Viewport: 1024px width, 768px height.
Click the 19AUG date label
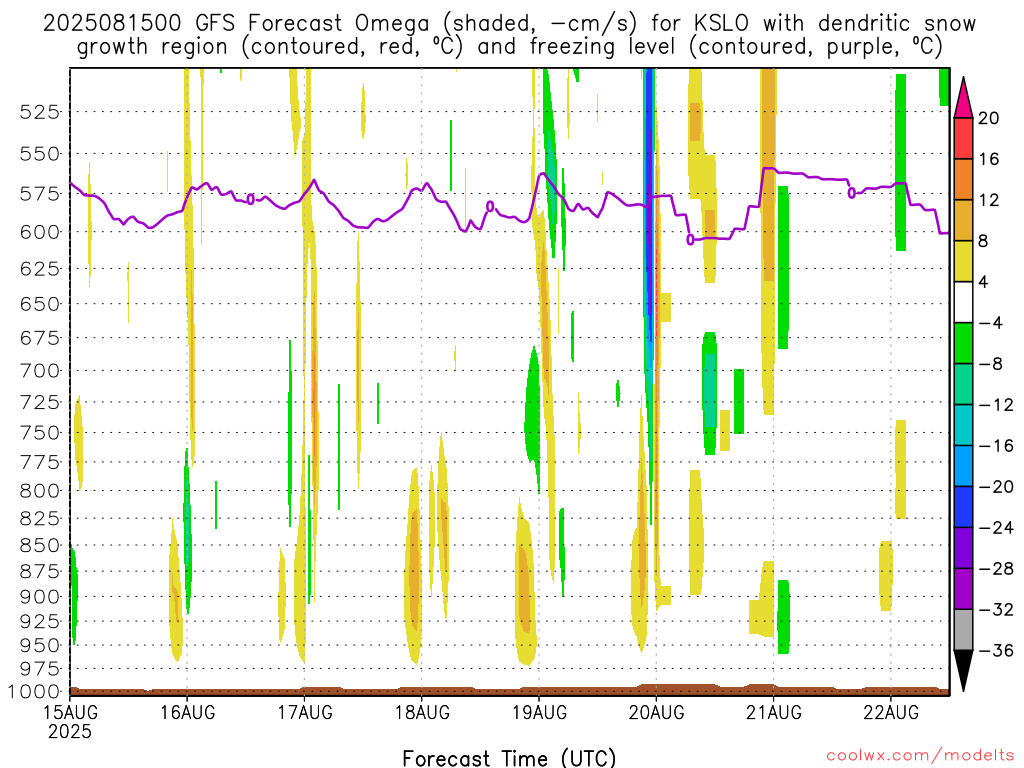[x=539, y=712]
